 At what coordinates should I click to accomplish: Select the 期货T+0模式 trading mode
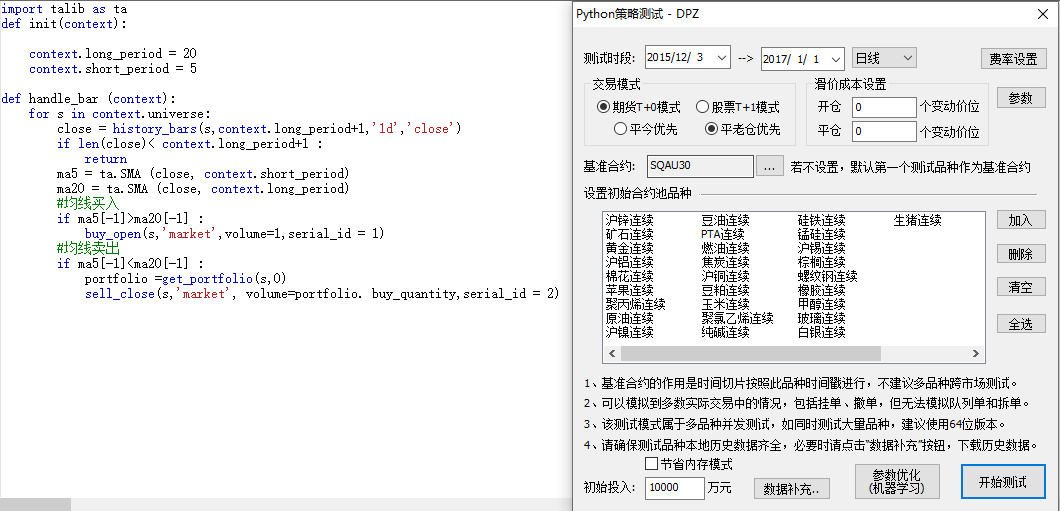point(603,107)
